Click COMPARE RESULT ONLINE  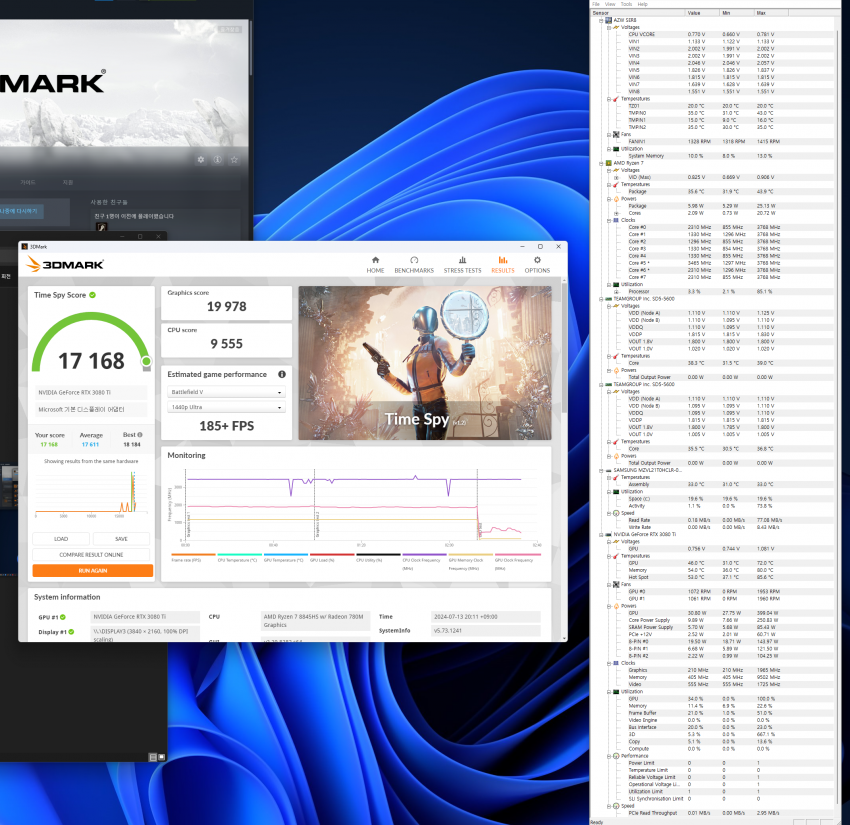91,555
